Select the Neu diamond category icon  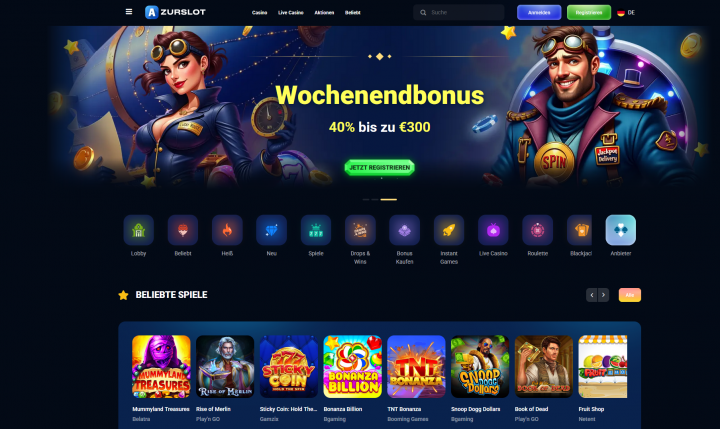click(271, 230)
